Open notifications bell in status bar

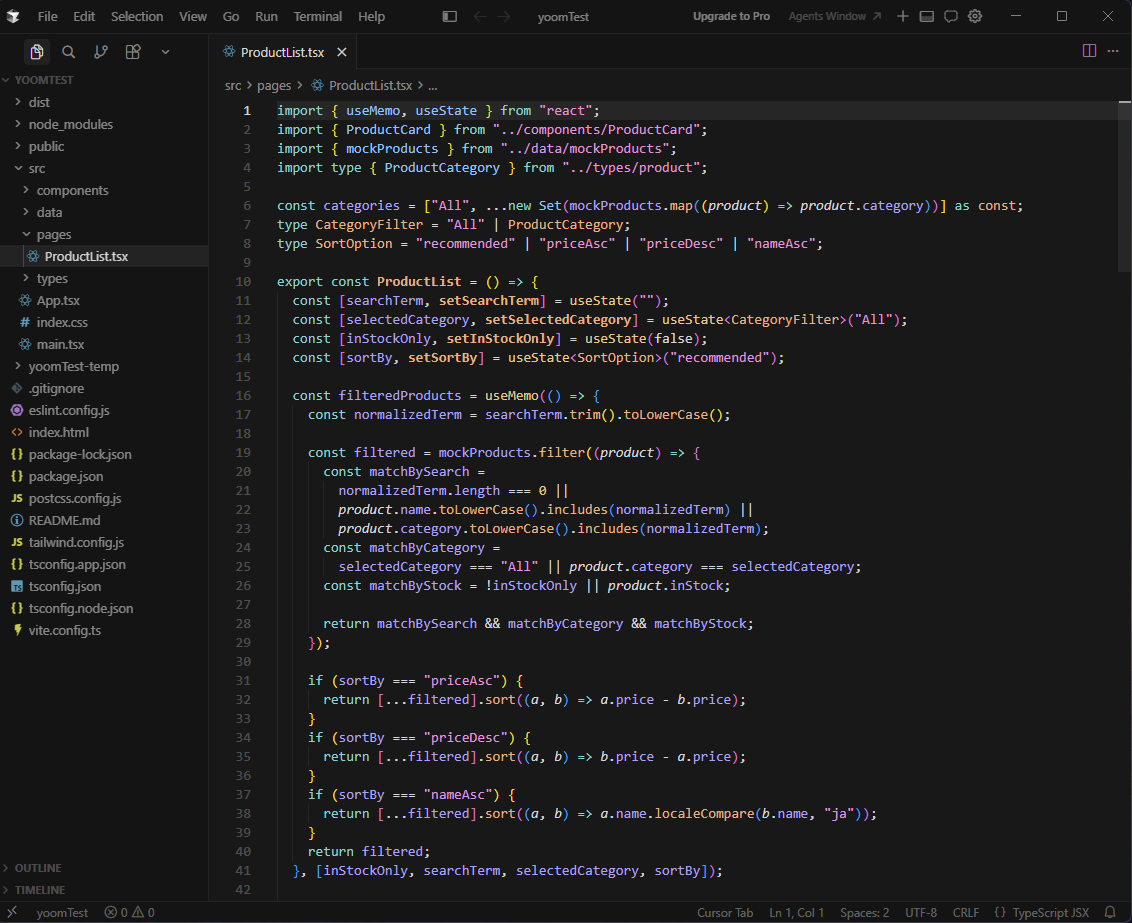point(1110,913)
